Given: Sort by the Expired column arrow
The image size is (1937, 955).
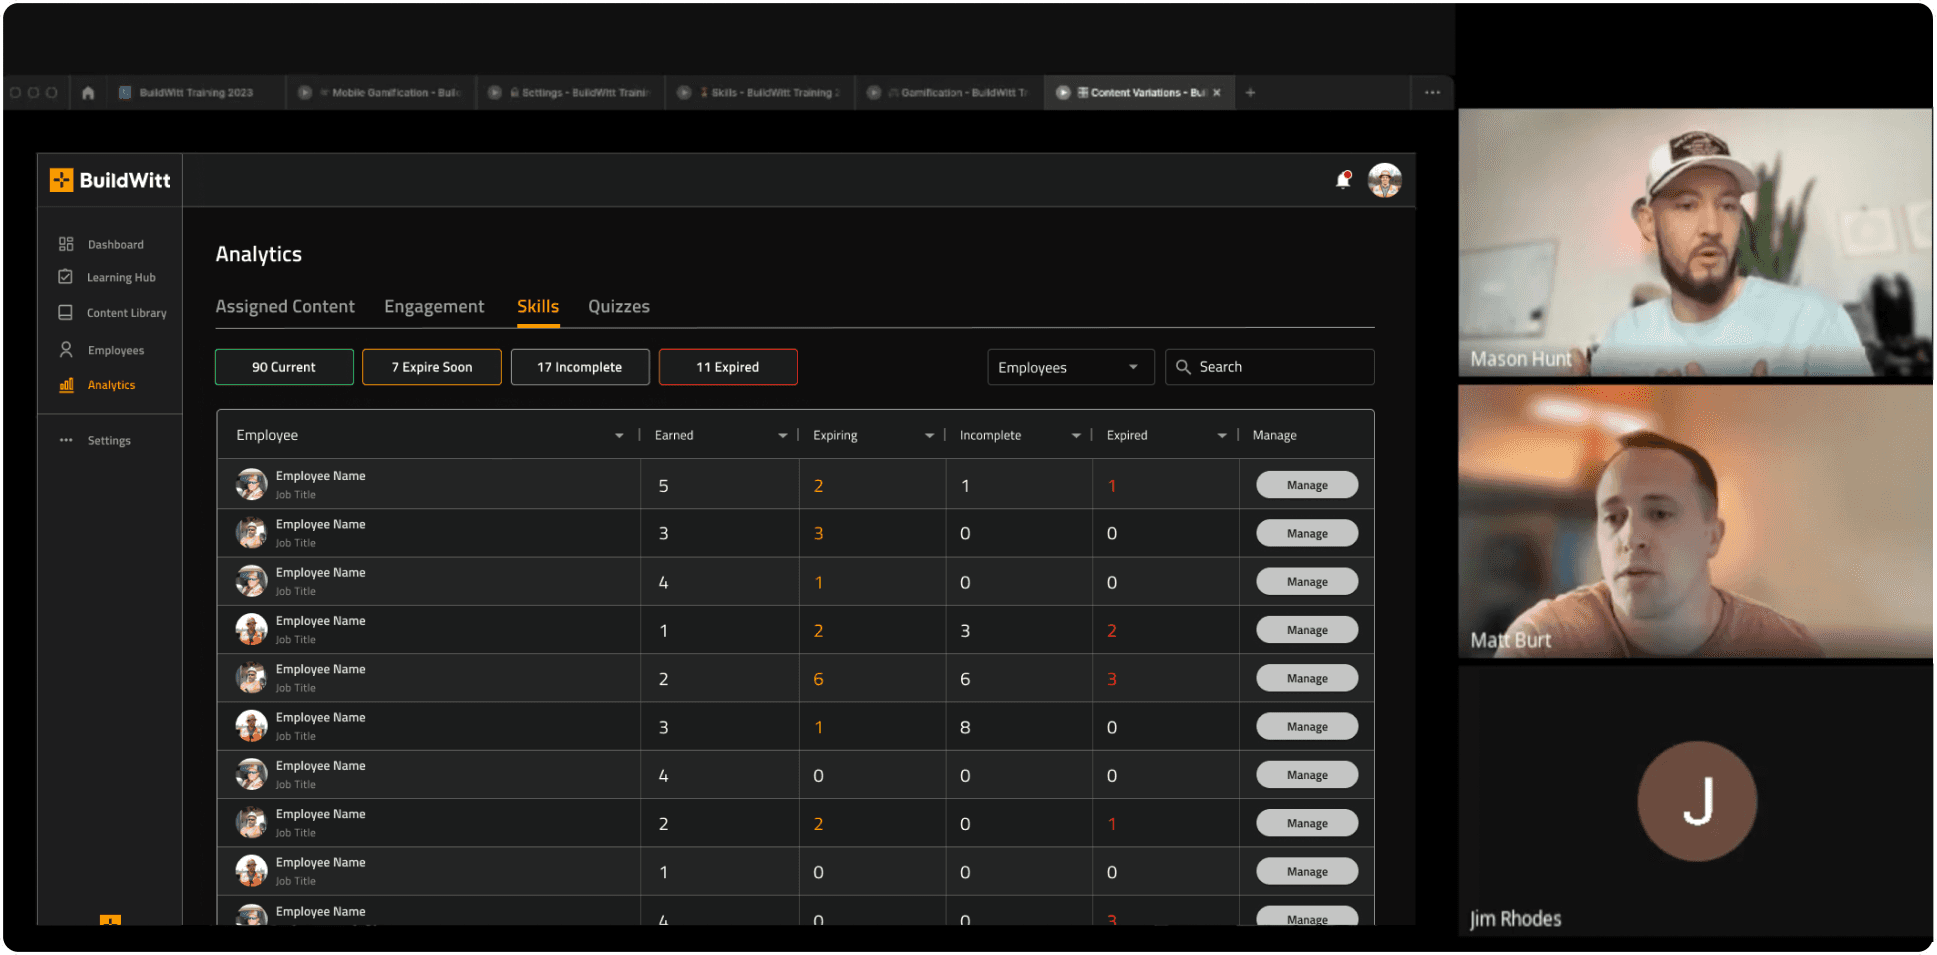Looking at the screenshot, I should [1222, 436].
